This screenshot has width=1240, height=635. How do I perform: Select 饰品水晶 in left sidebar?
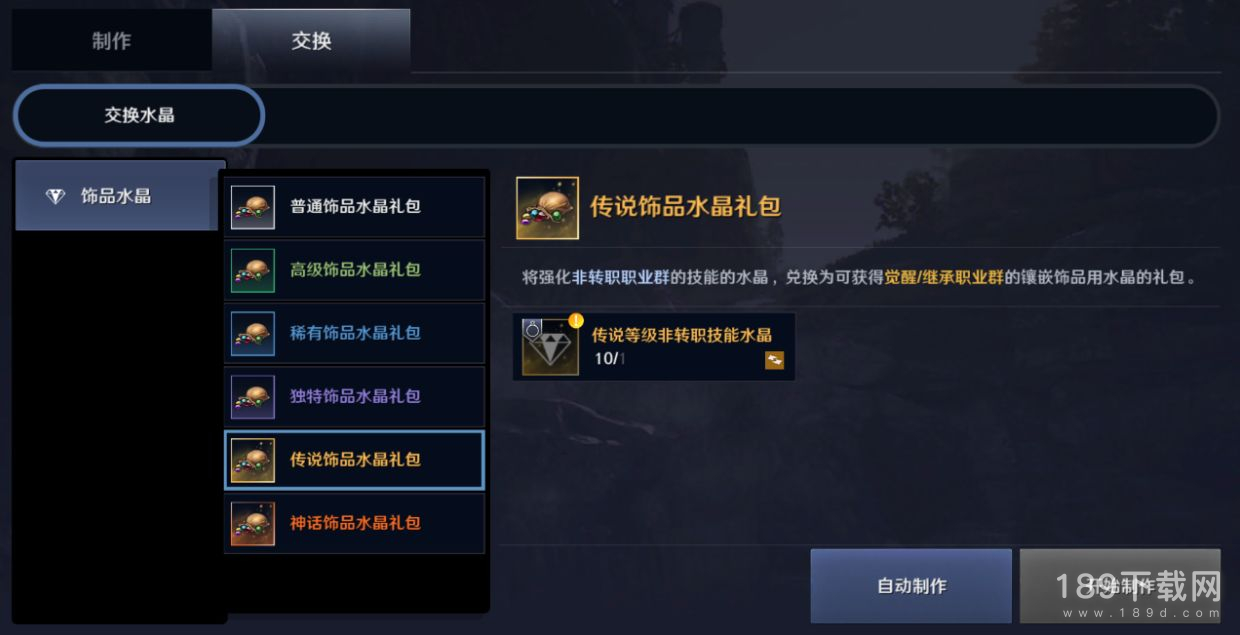pos(120,196)
